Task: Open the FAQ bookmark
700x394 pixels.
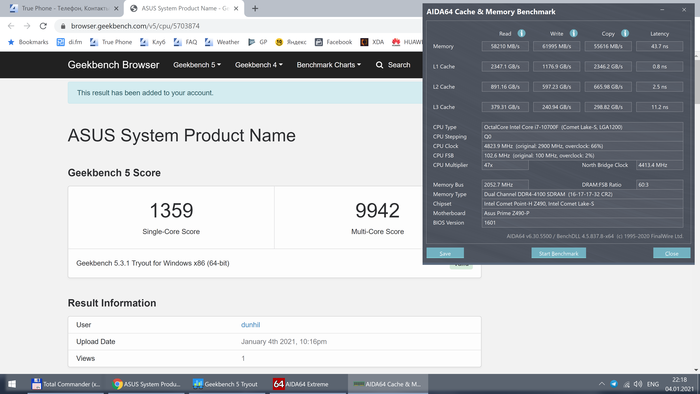Action: tap(185, 42)
